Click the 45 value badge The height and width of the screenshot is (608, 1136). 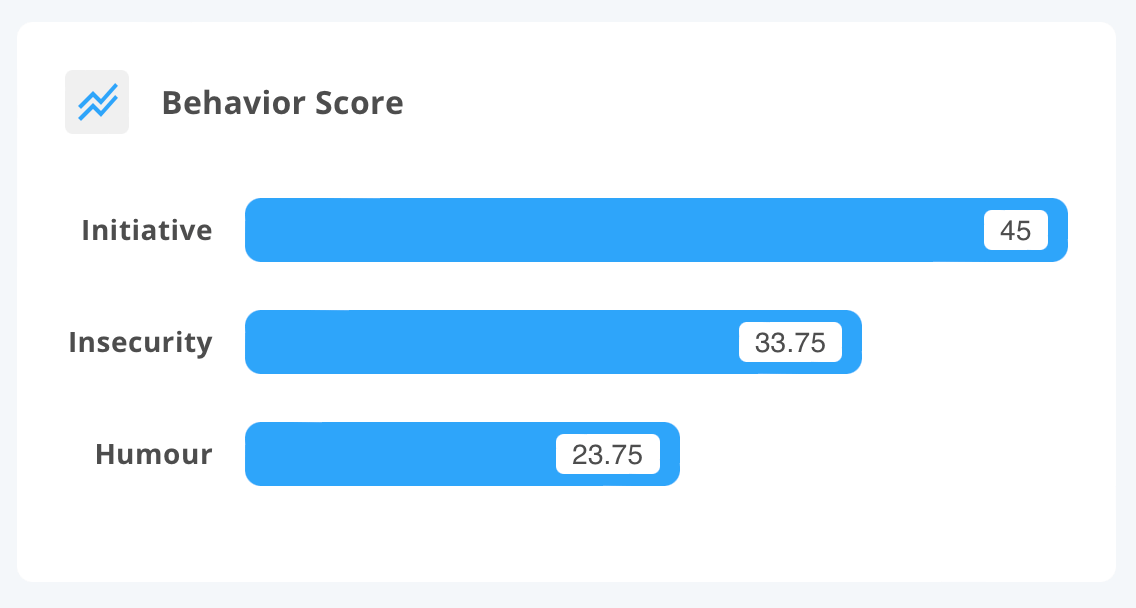click(x=1015, y=230)
